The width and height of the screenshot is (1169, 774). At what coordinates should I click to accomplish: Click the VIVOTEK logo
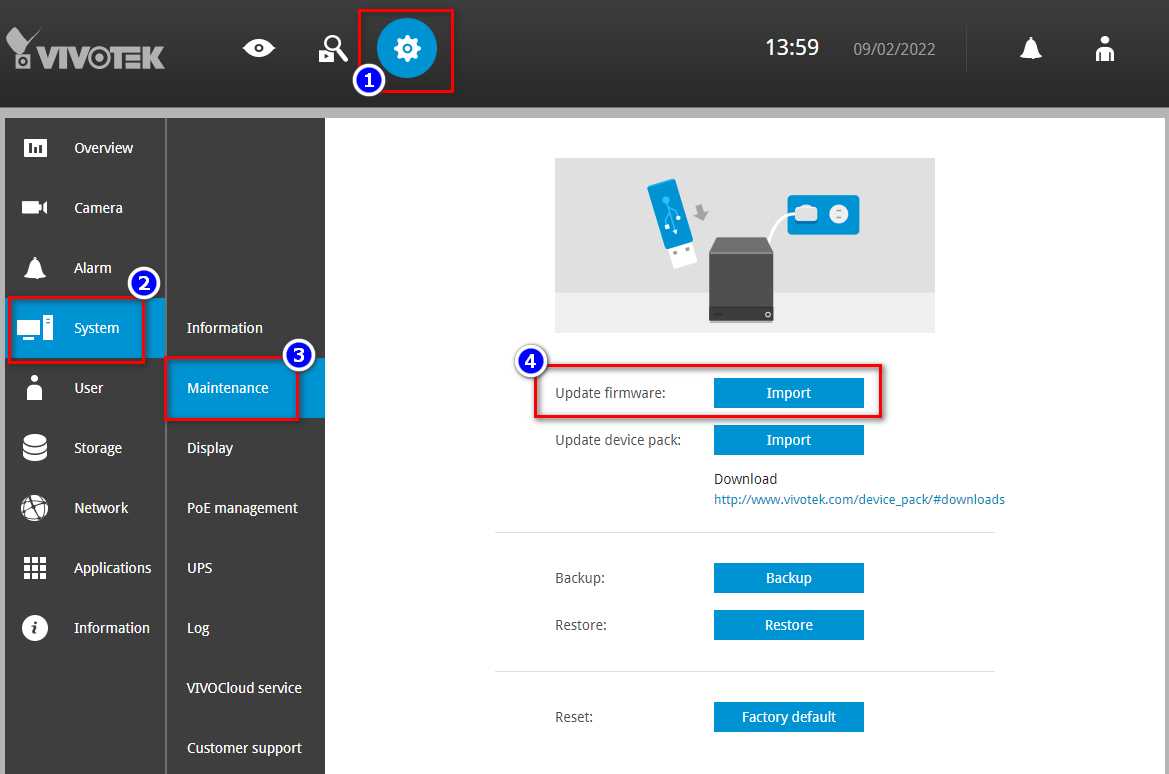pos(85,48)
